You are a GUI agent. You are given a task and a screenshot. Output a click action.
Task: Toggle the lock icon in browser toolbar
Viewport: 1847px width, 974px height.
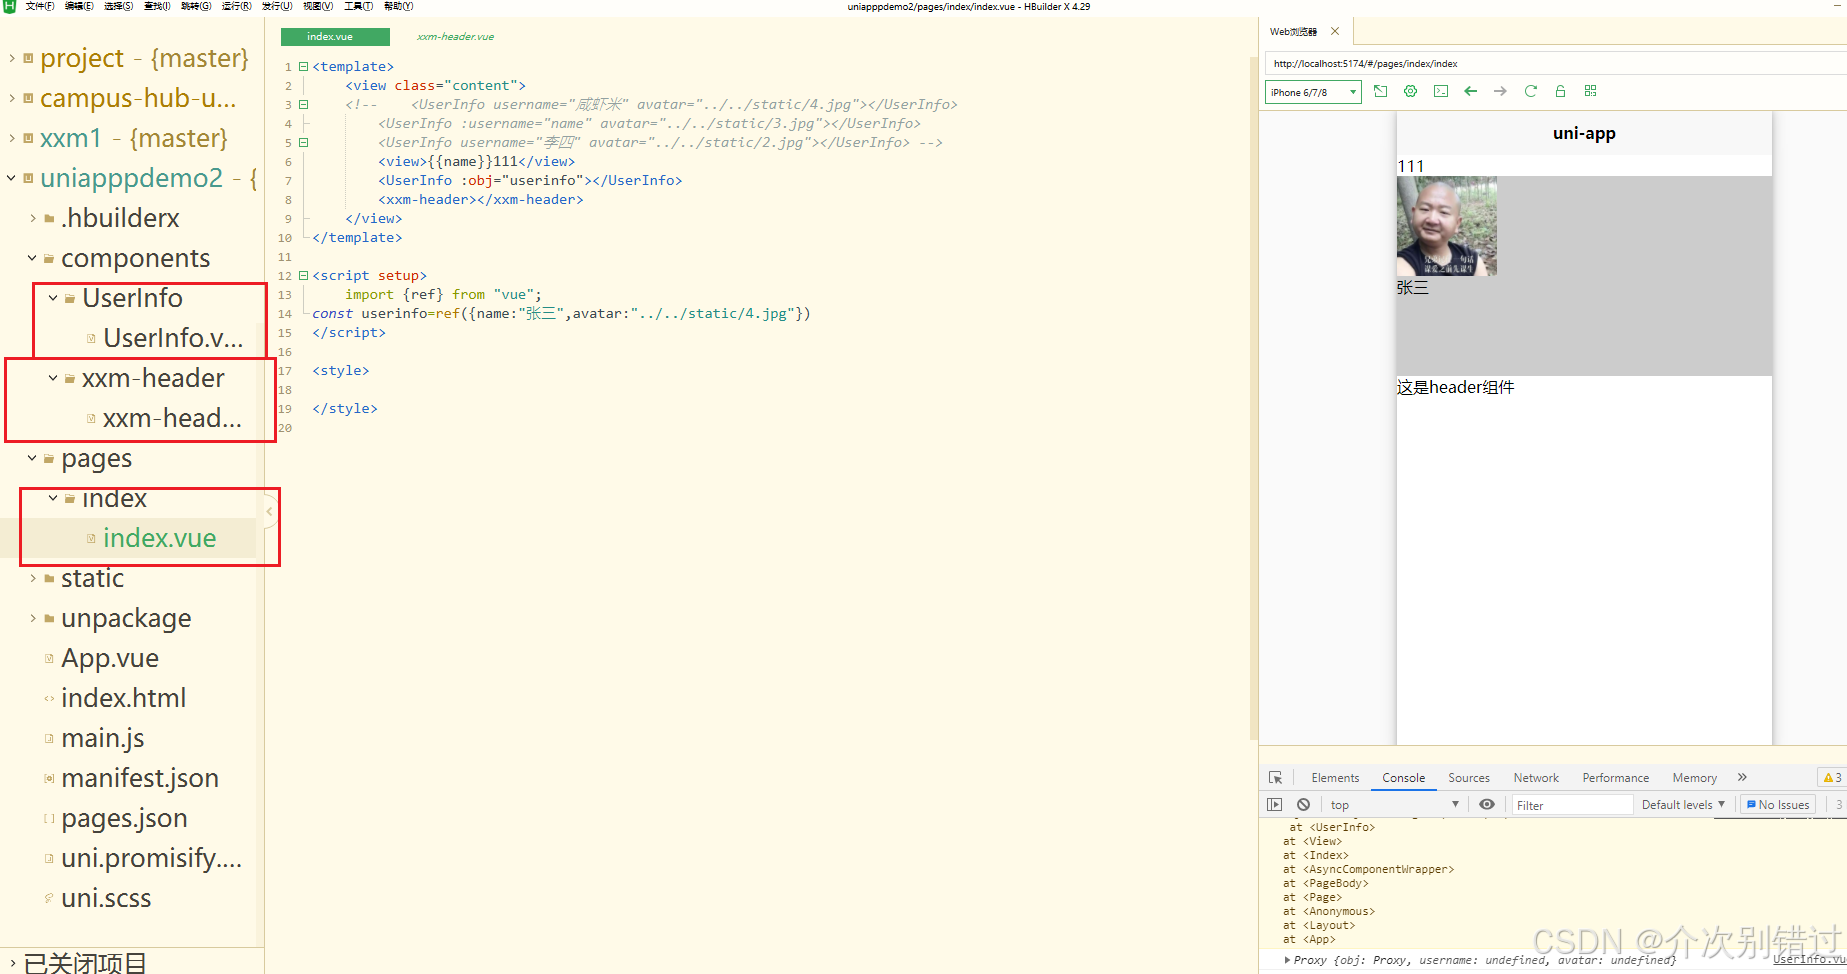pyautogui.click(x=1560, y=91)
